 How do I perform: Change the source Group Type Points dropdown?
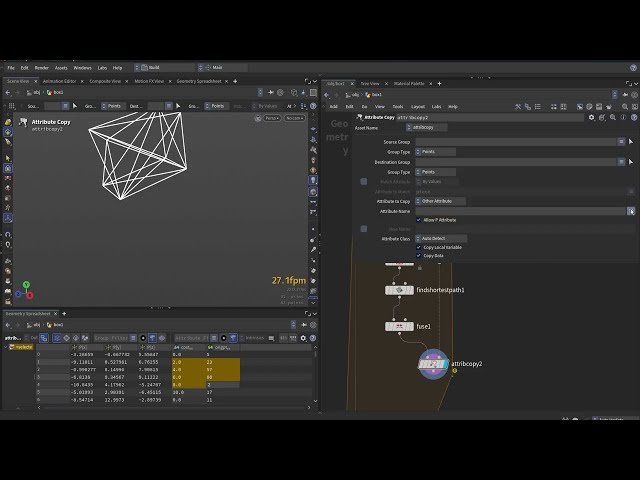(436, 152)
